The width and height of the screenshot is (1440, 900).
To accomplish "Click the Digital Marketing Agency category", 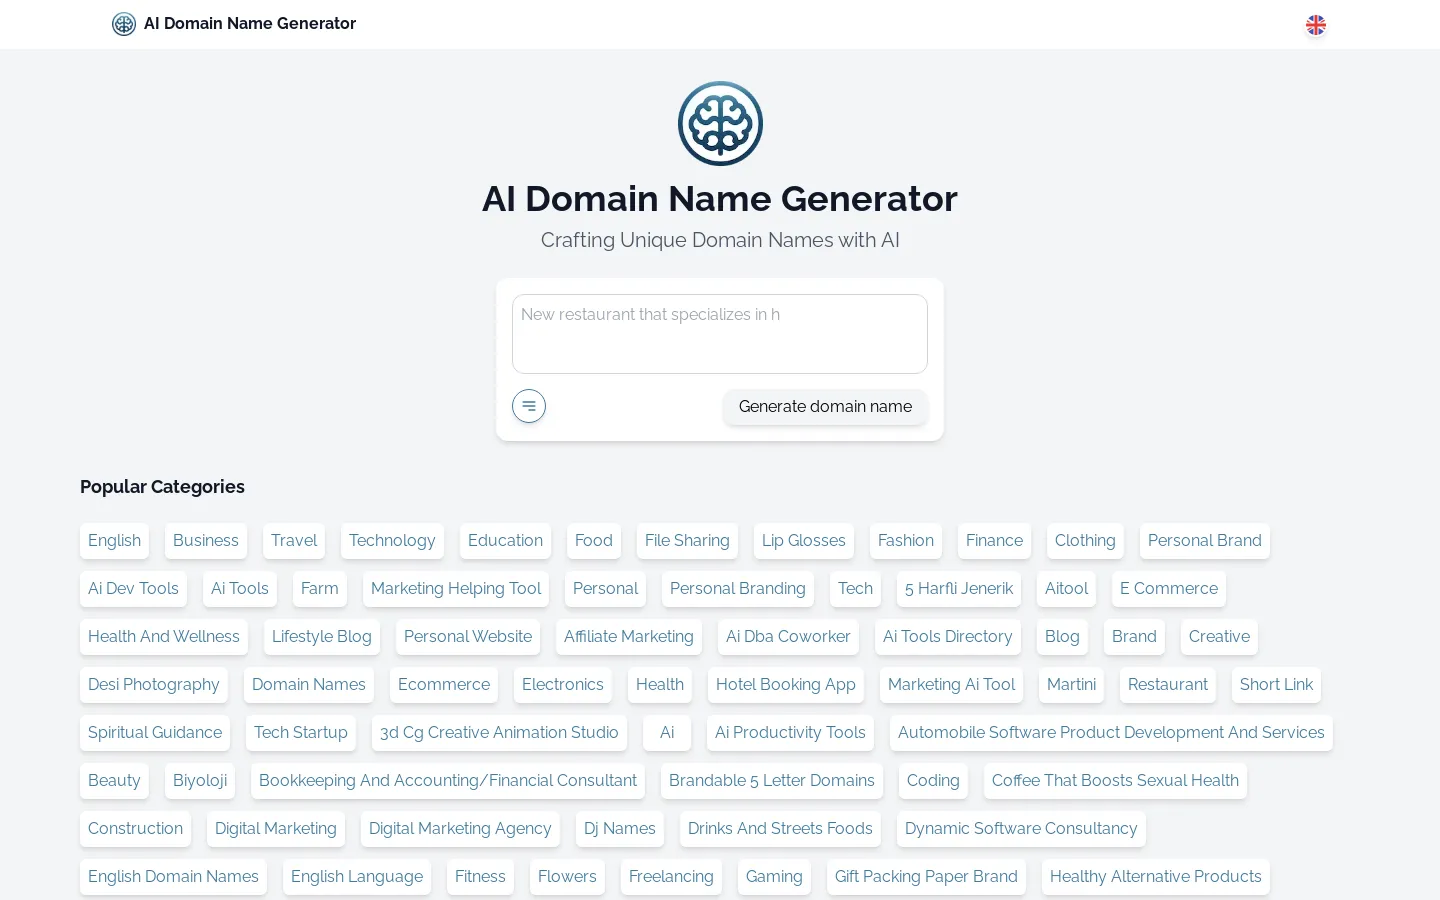I will pyautogui.click(x=460, y=829).
